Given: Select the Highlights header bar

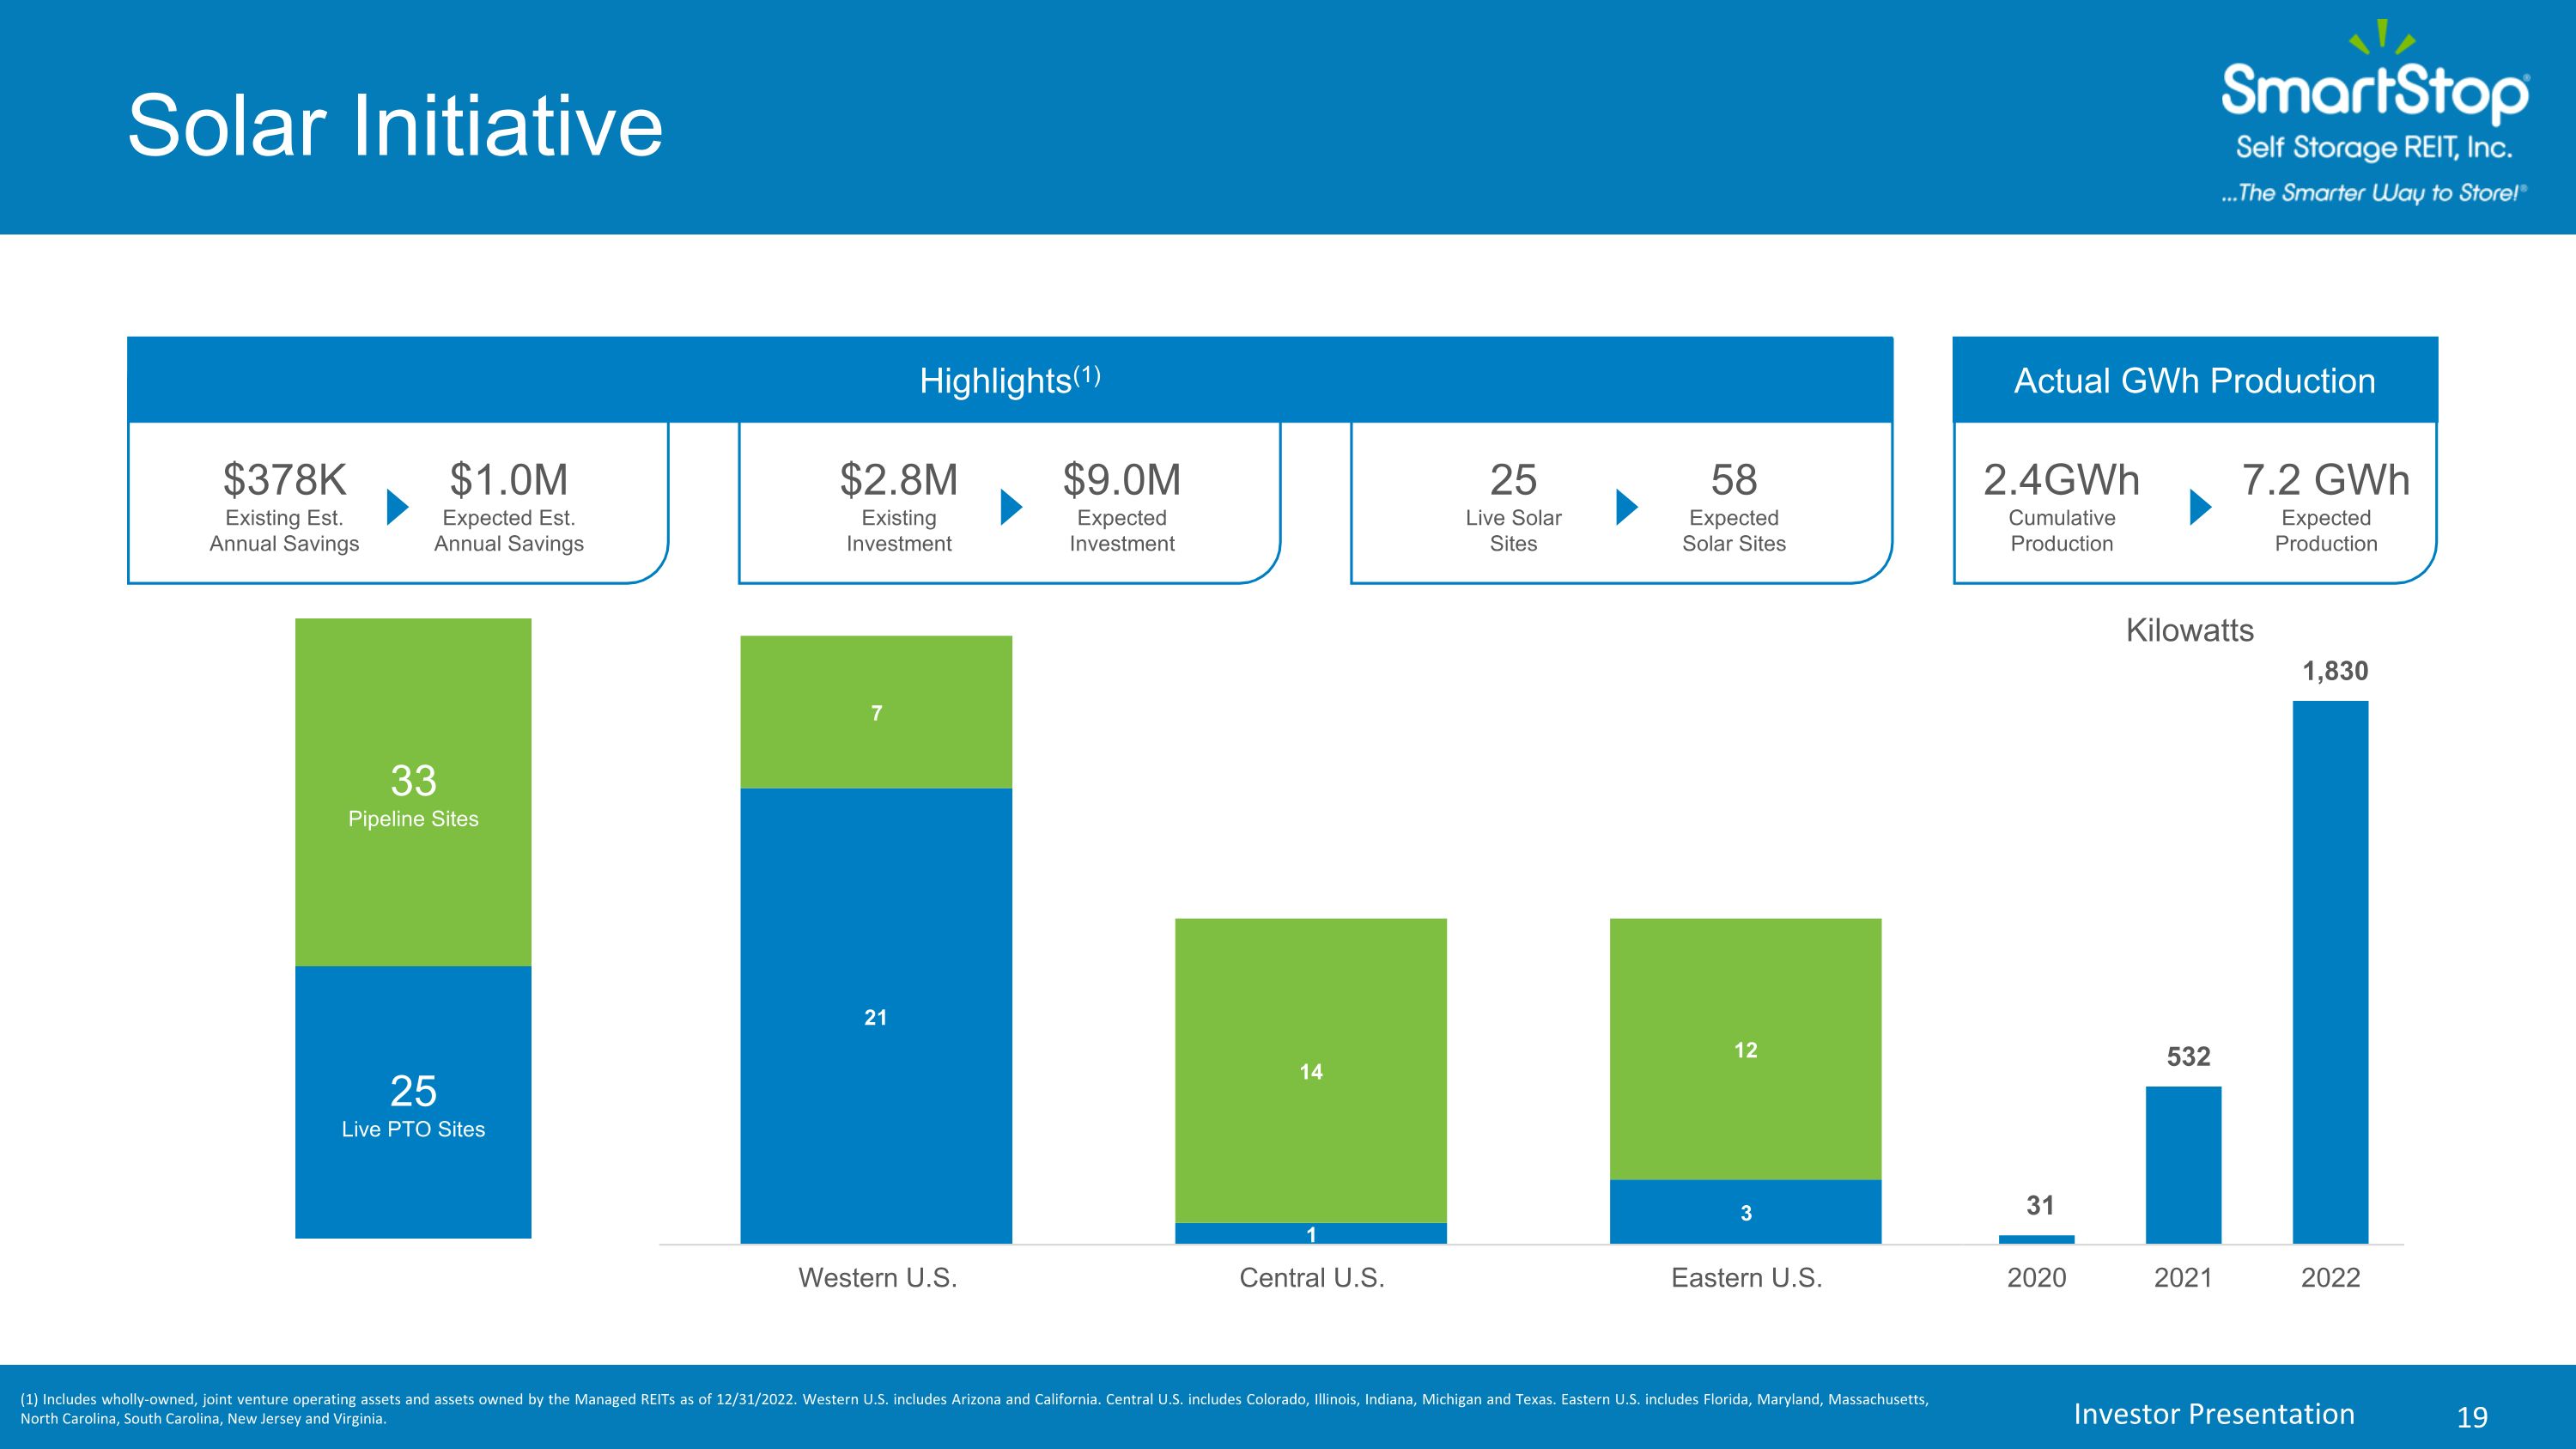Looking at the screenshot, I should pyautogui.click(x=1010, y=380).
